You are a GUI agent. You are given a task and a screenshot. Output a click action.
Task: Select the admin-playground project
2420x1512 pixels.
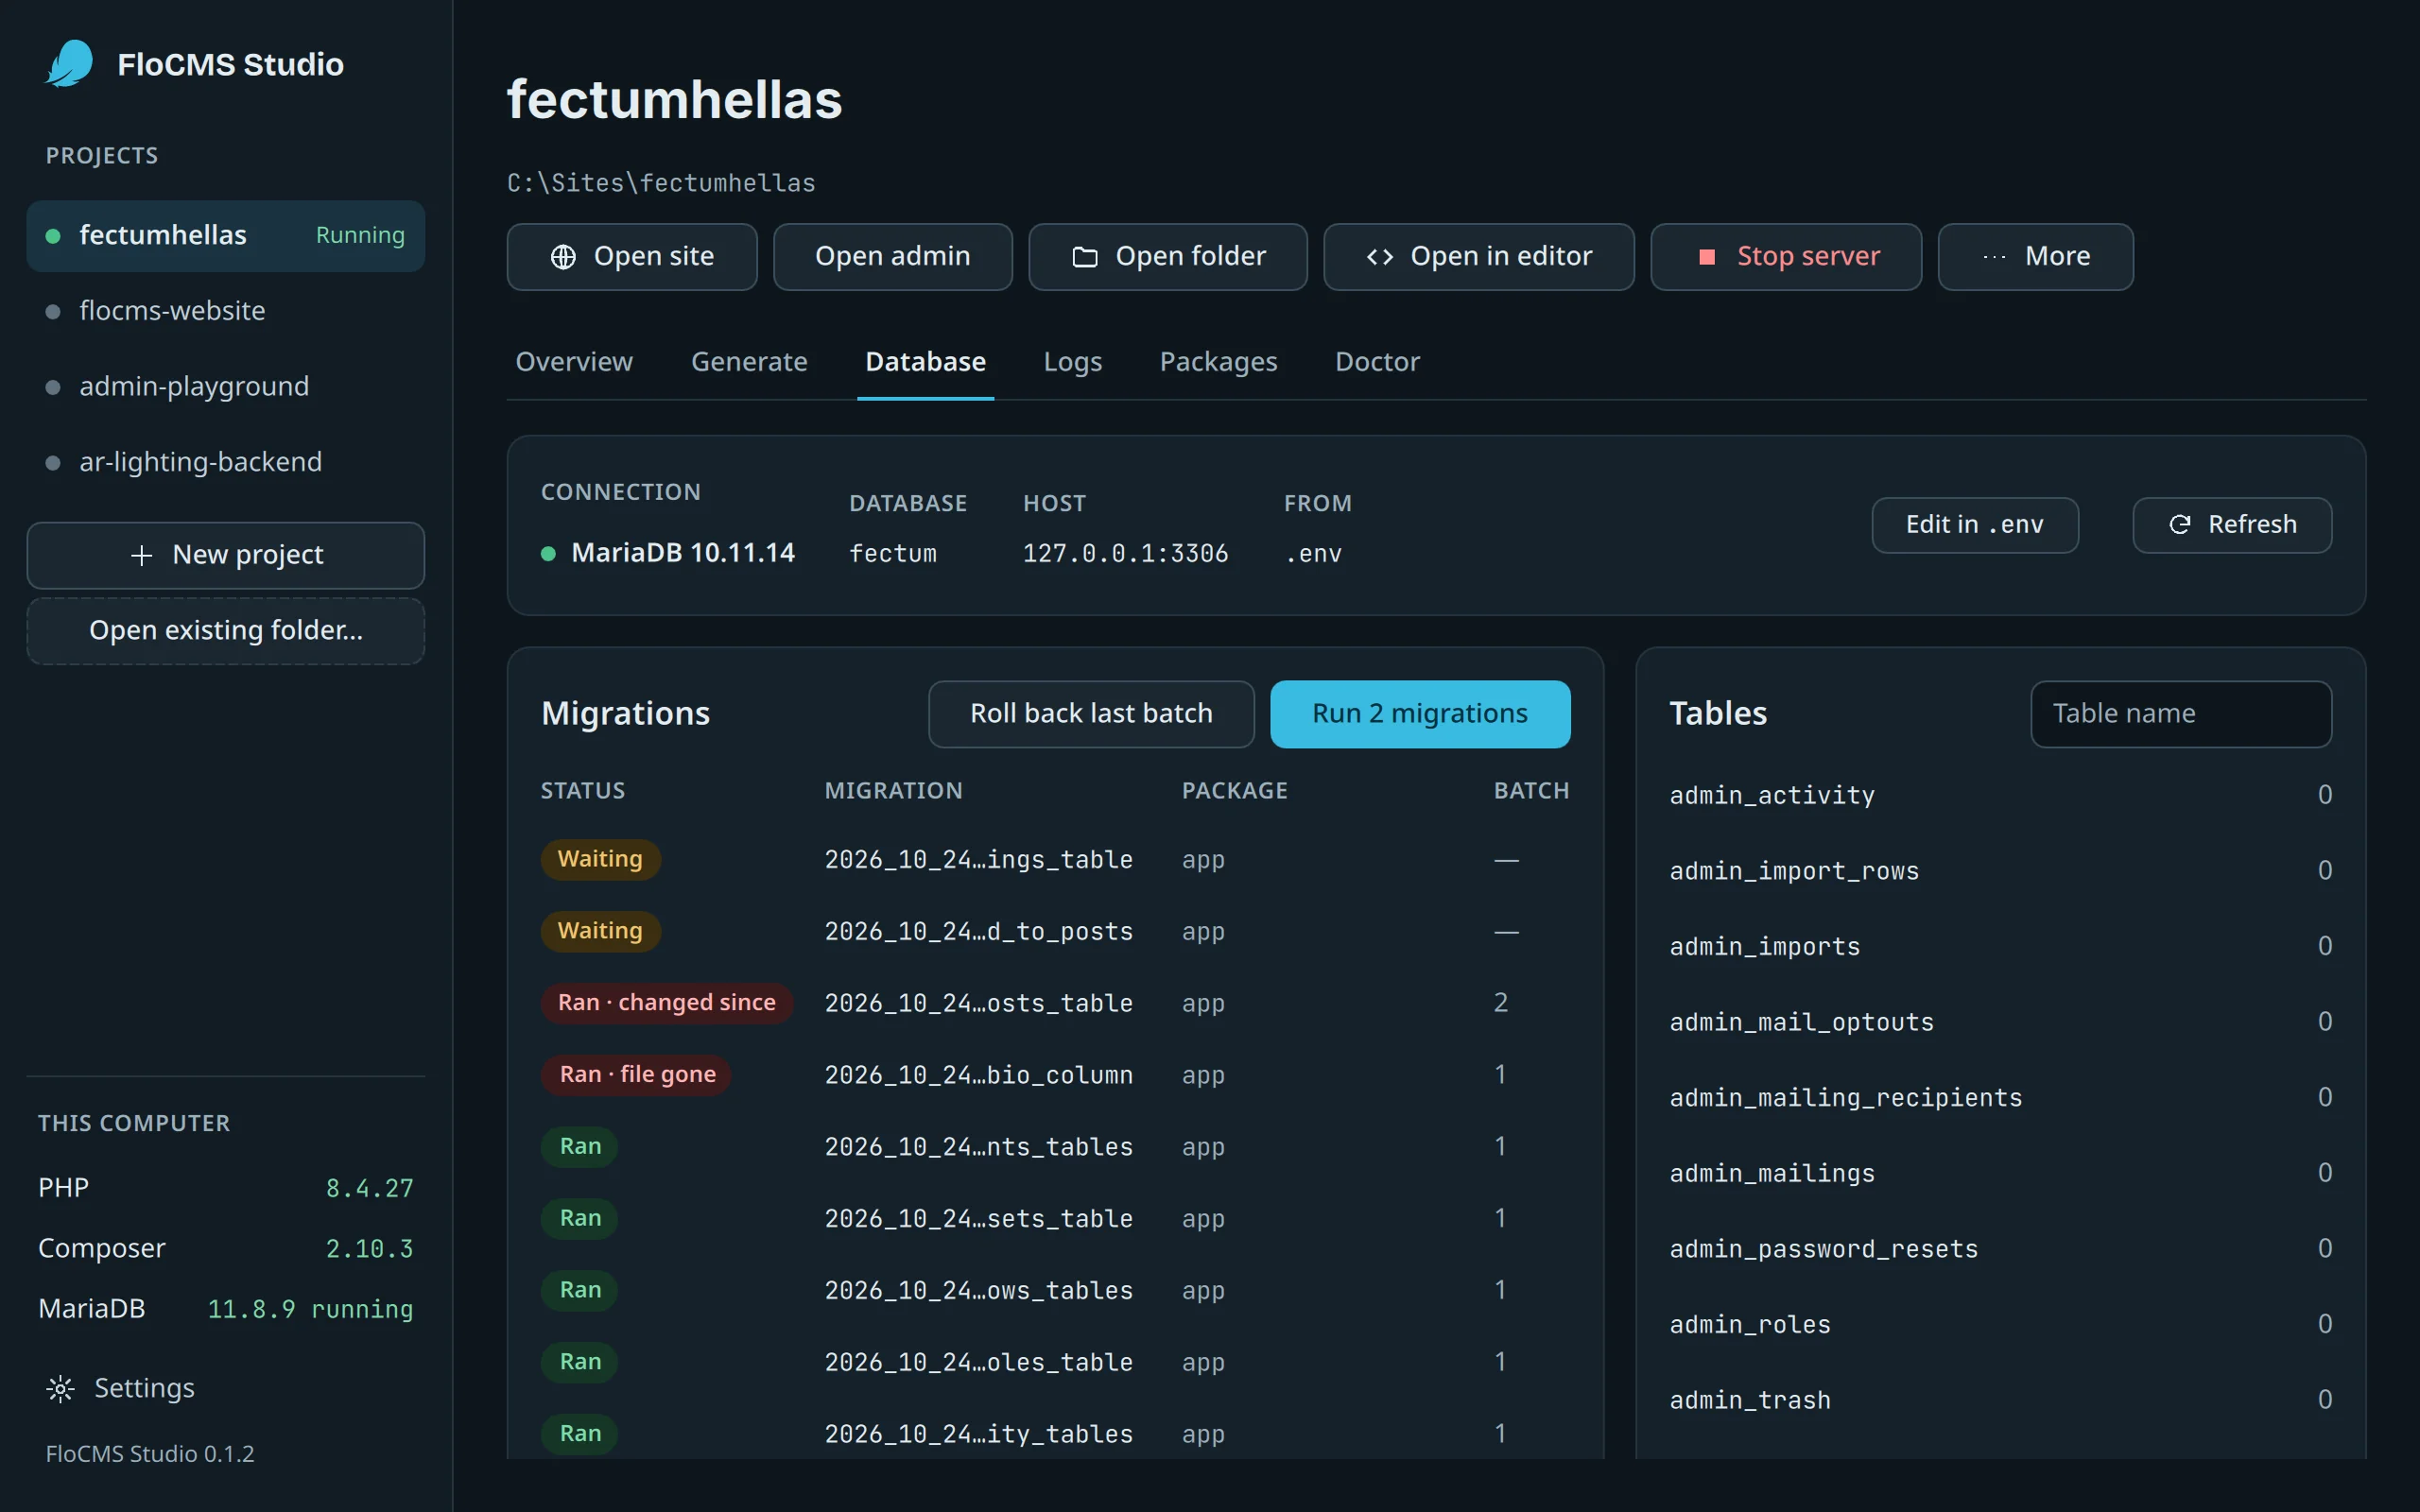pyautogui.click(x=226, y=387)
